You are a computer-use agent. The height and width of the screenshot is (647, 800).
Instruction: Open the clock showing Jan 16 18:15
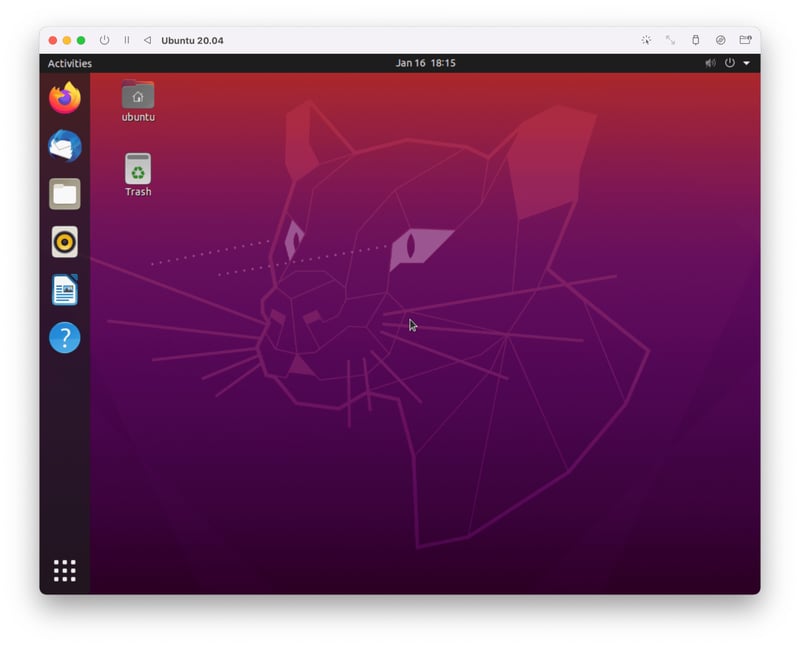425,63
